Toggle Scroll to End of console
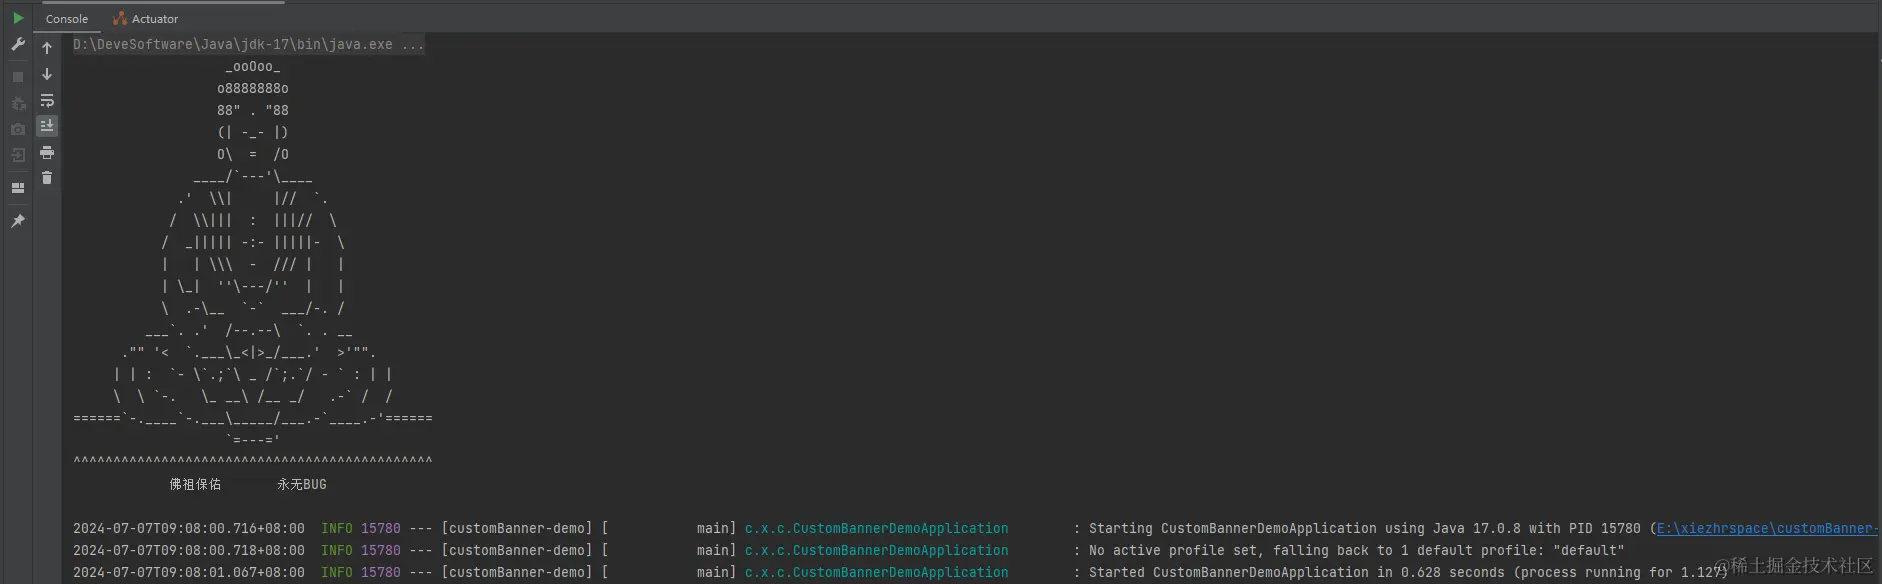The width and height of the screenshot is (1882, 584). pyautogui.click(x=47, y=126)
